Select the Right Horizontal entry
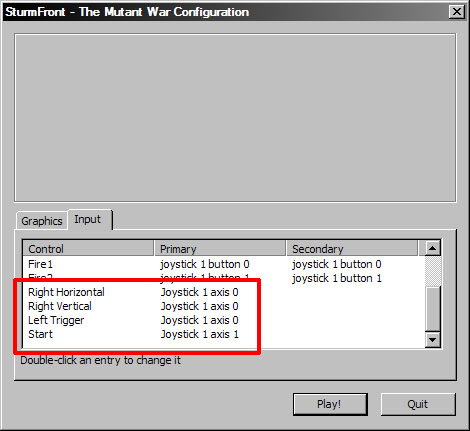 click(66, 292)
